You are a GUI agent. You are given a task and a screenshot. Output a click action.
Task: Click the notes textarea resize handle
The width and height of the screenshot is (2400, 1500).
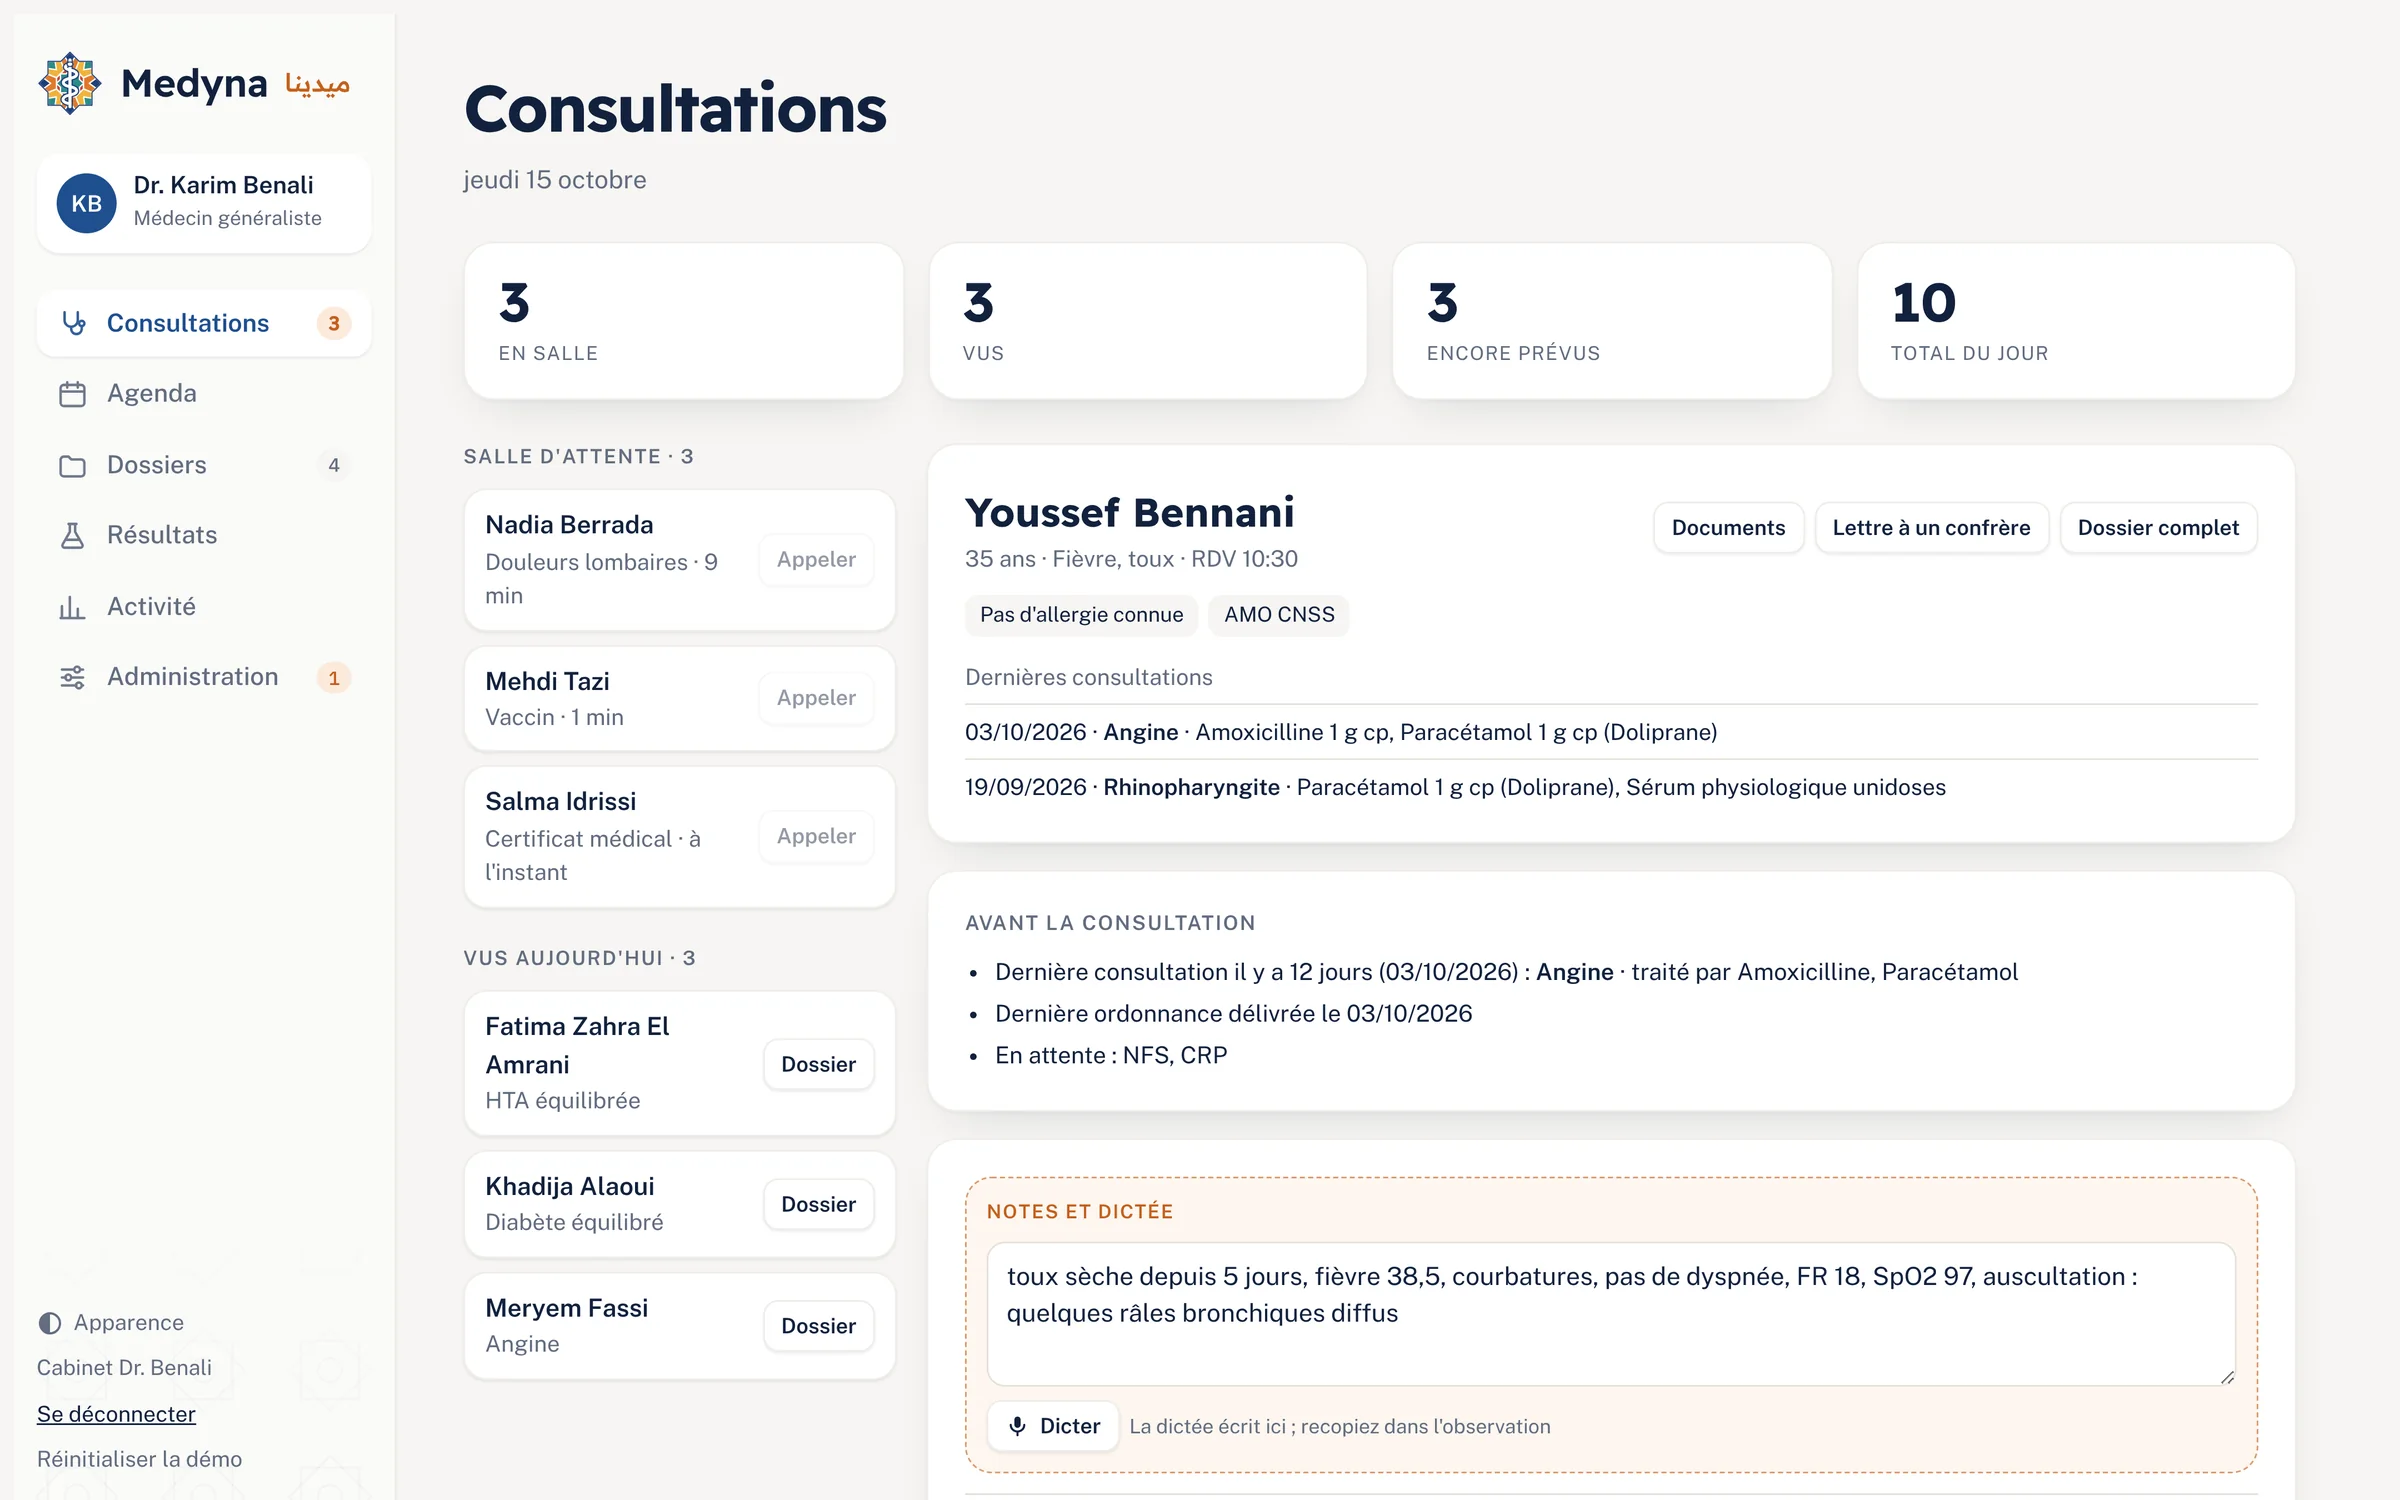pyautogui.click(x=2227, y=1377)
